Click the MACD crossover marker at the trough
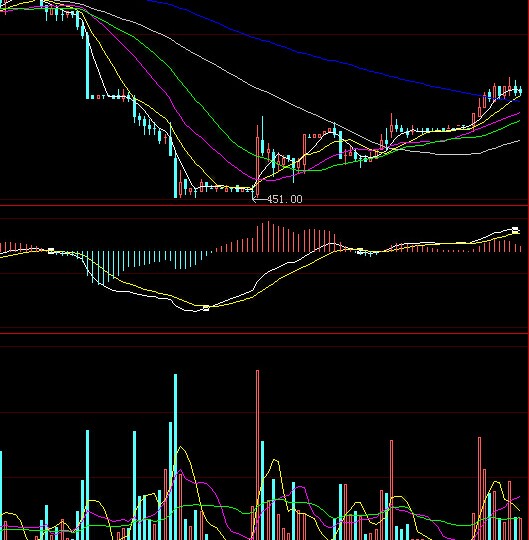Viewport: 529px width, 540px height. [x=206, y=308]
